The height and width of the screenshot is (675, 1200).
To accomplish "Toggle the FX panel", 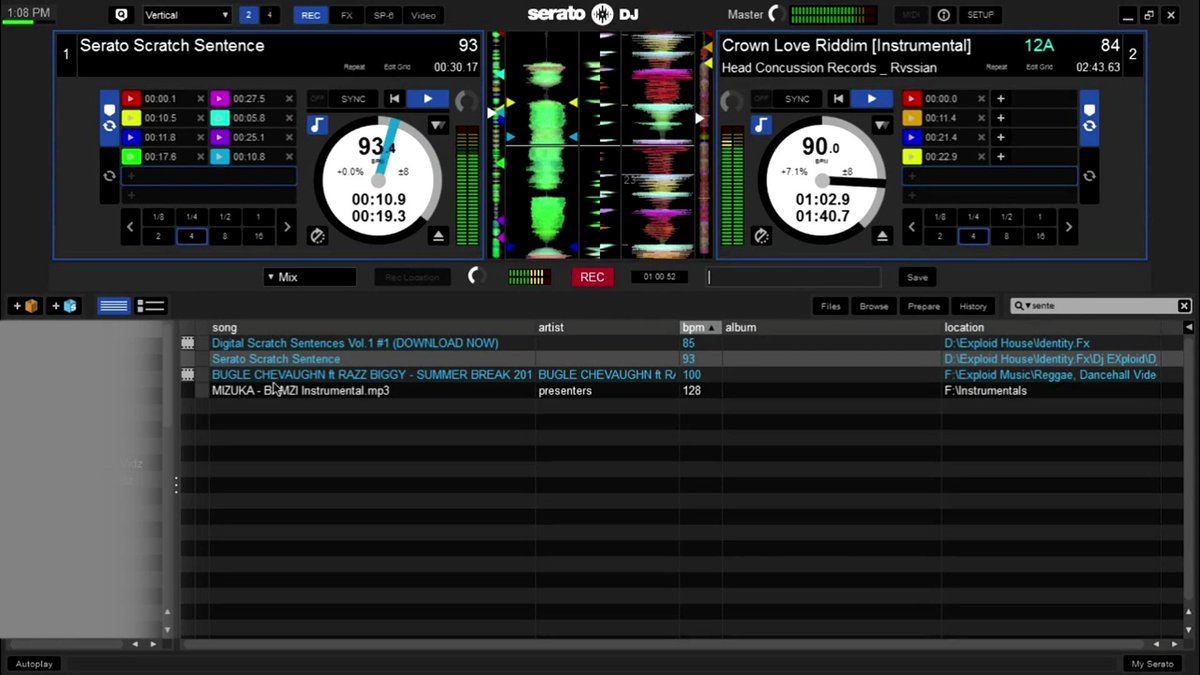I will tap(346, 15).
